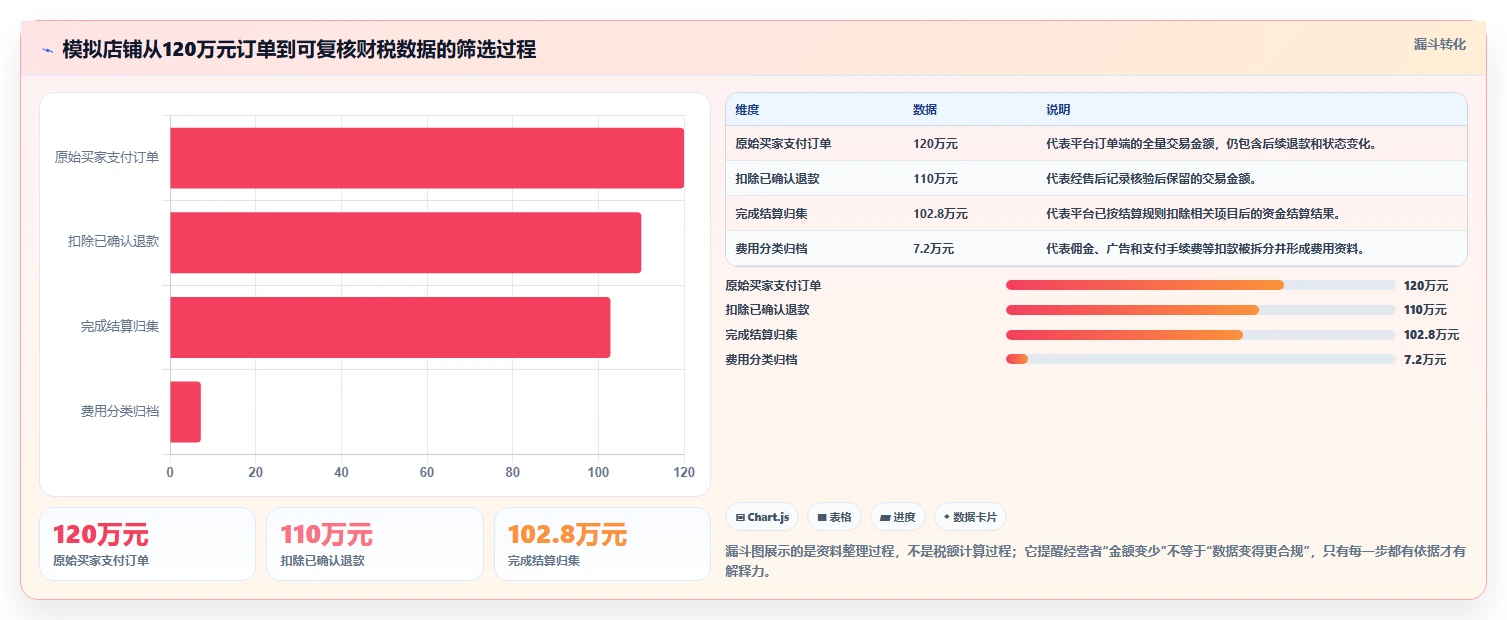Click the 表格 tag chip
Image resolution: width=1507 pixels, height=620 pixels.
pos(834,517)
